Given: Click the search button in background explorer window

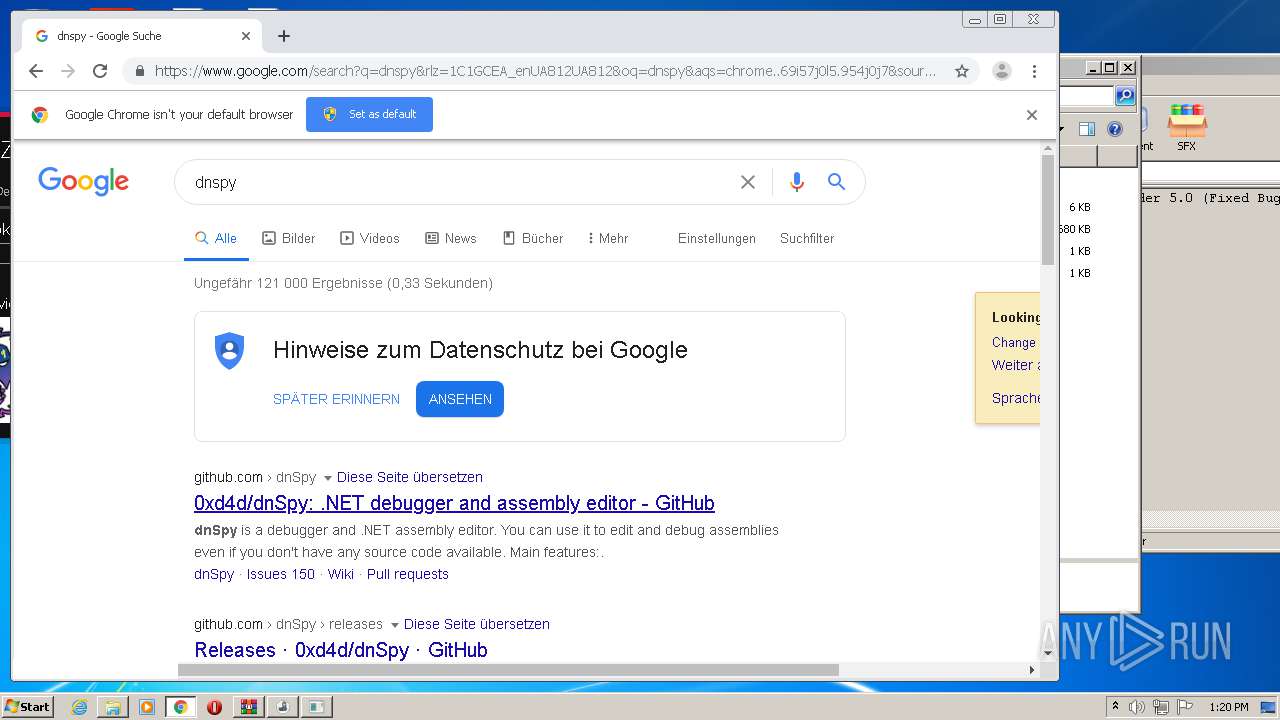Looking at the screenshot, I should (1125, 96).
